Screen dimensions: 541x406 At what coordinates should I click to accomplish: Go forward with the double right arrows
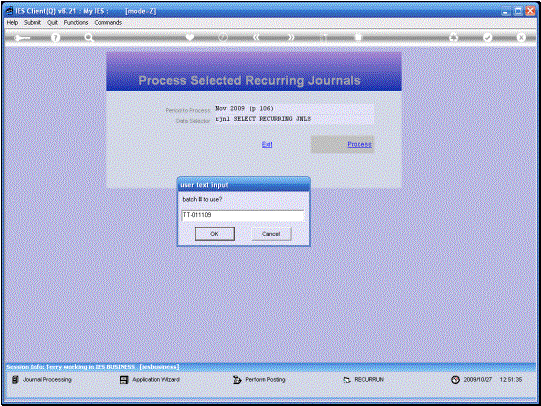tap(291, 37)
